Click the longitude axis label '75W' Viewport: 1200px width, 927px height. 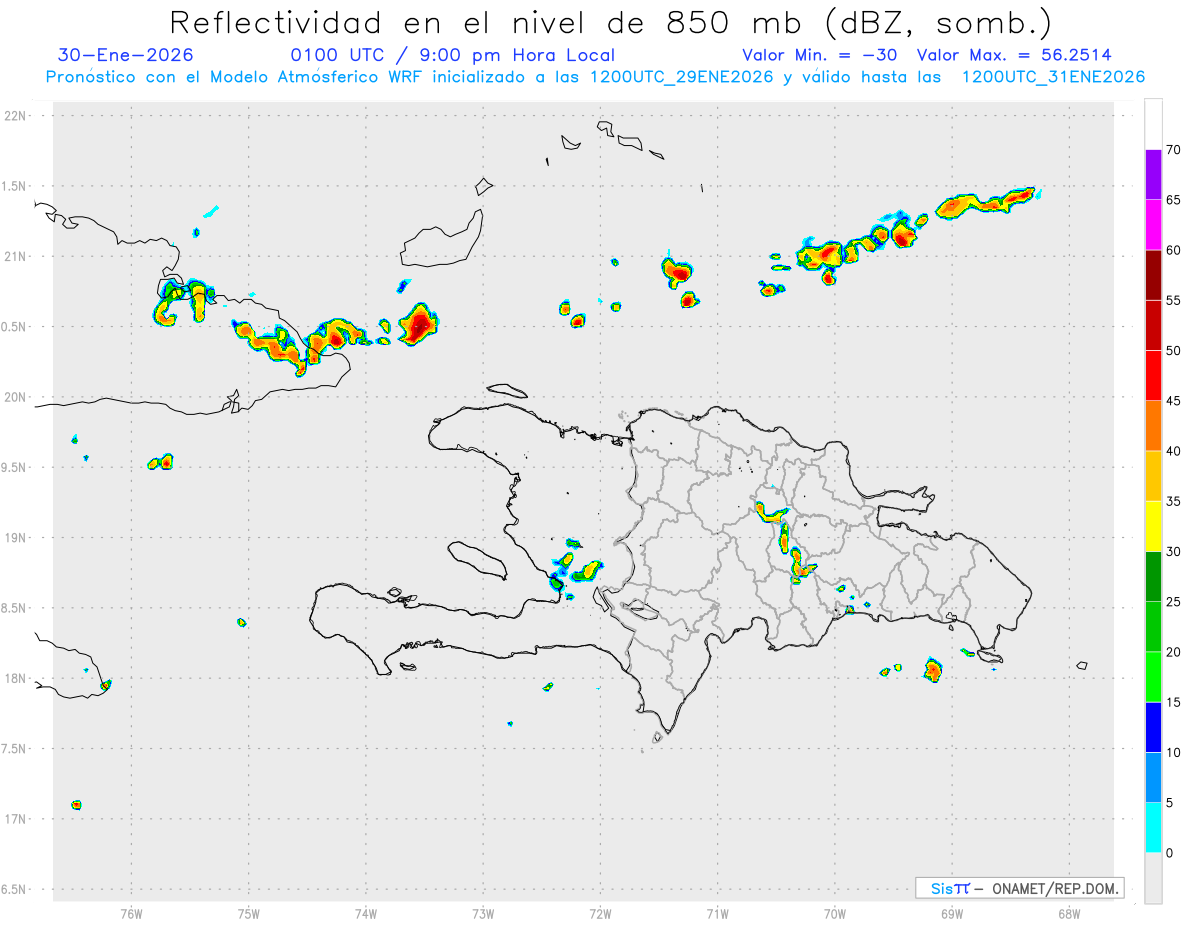(249, 914)
